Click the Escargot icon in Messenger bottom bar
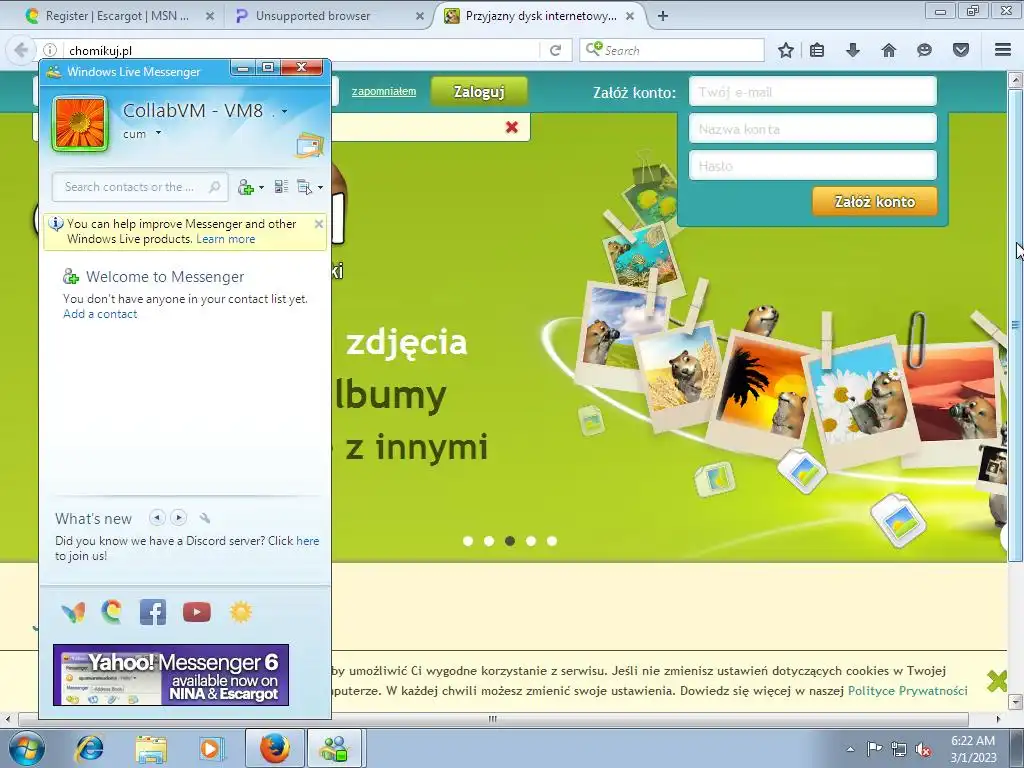Screen dimensions: 1024x768 112,612
